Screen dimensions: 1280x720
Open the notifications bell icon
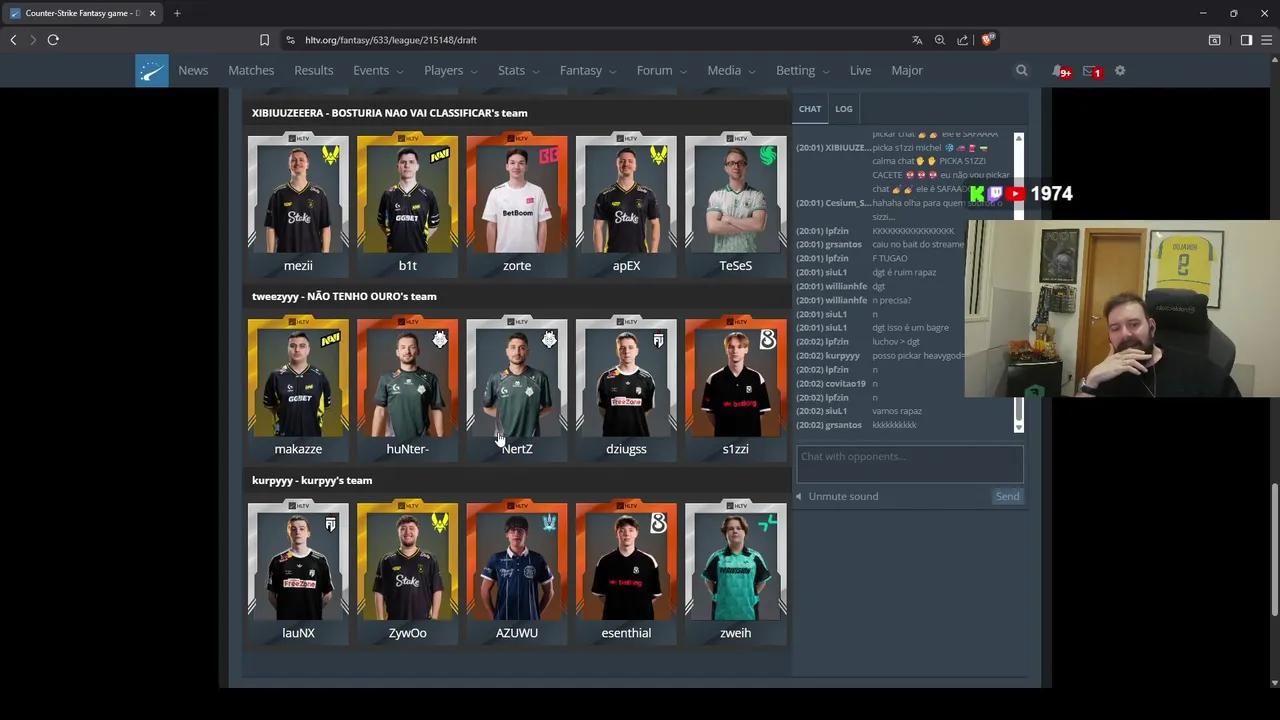1058,71
